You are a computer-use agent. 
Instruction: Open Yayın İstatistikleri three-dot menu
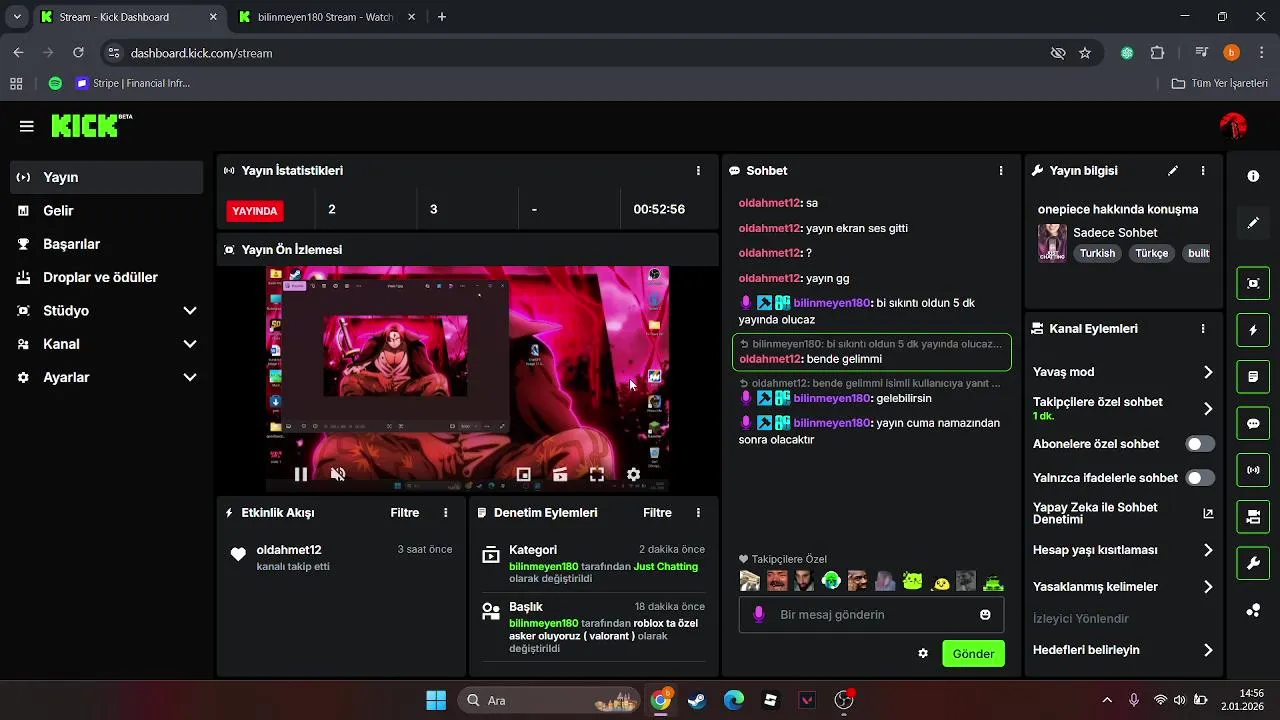click(x=698, y=171)
